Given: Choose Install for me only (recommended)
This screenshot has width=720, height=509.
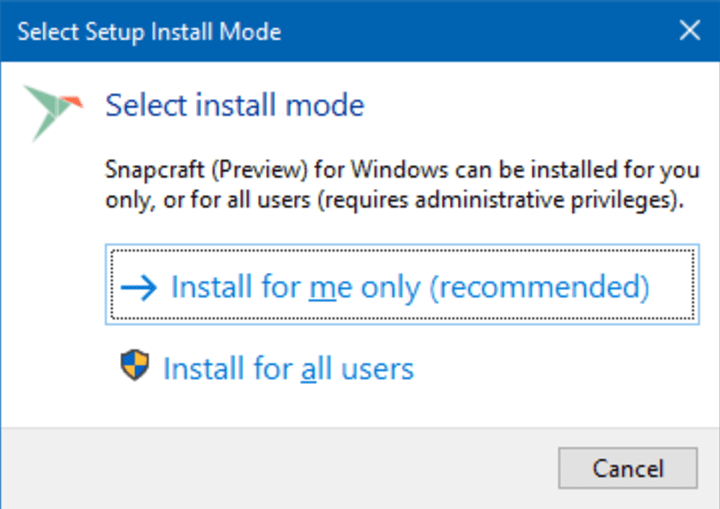Looking at the screenshot, I should tap(402, 284).
